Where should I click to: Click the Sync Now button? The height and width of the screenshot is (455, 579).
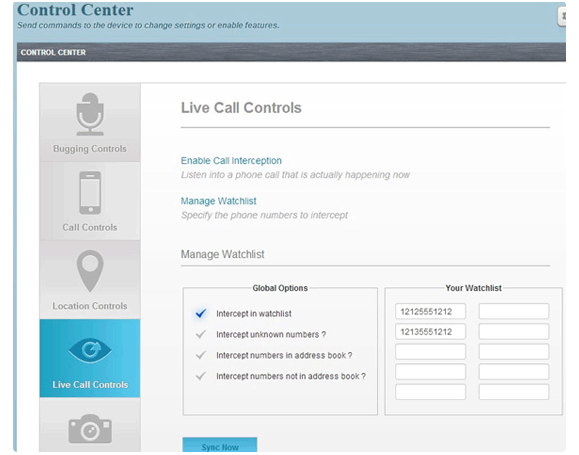(x=220, y=445)
